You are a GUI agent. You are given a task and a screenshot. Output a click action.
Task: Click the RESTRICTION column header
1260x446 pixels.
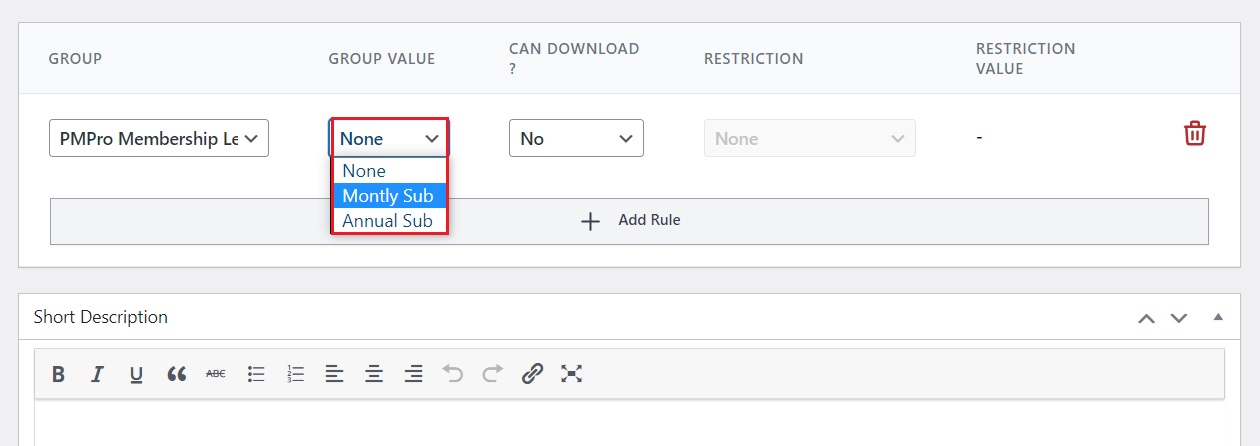754,59
